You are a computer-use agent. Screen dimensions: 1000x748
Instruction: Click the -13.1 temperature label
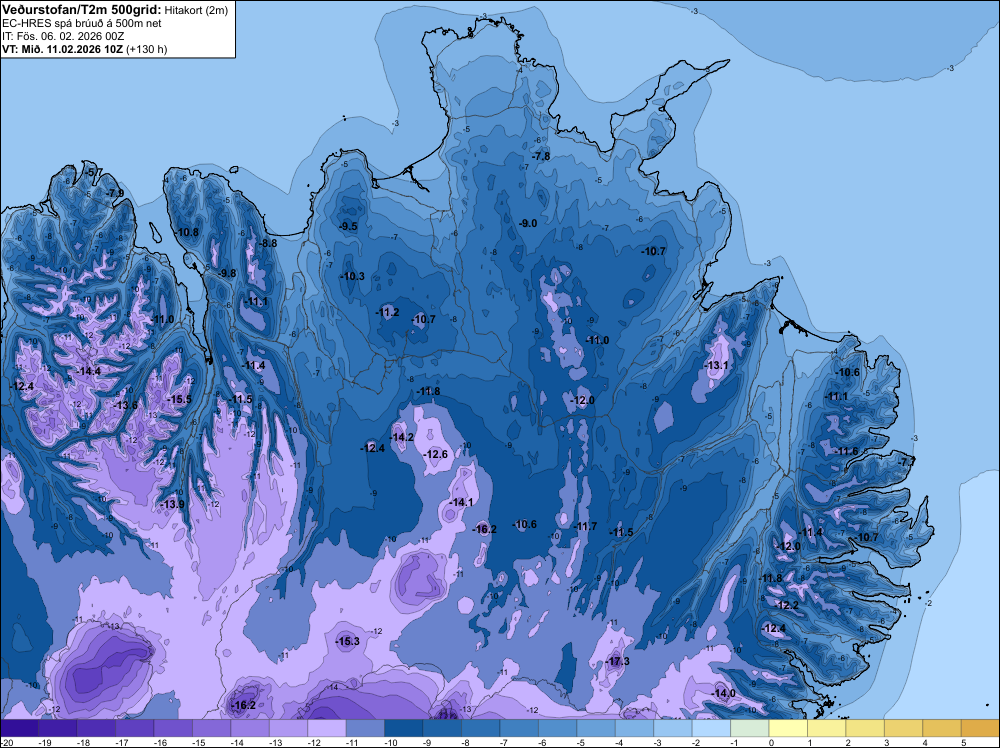(717, 365)
